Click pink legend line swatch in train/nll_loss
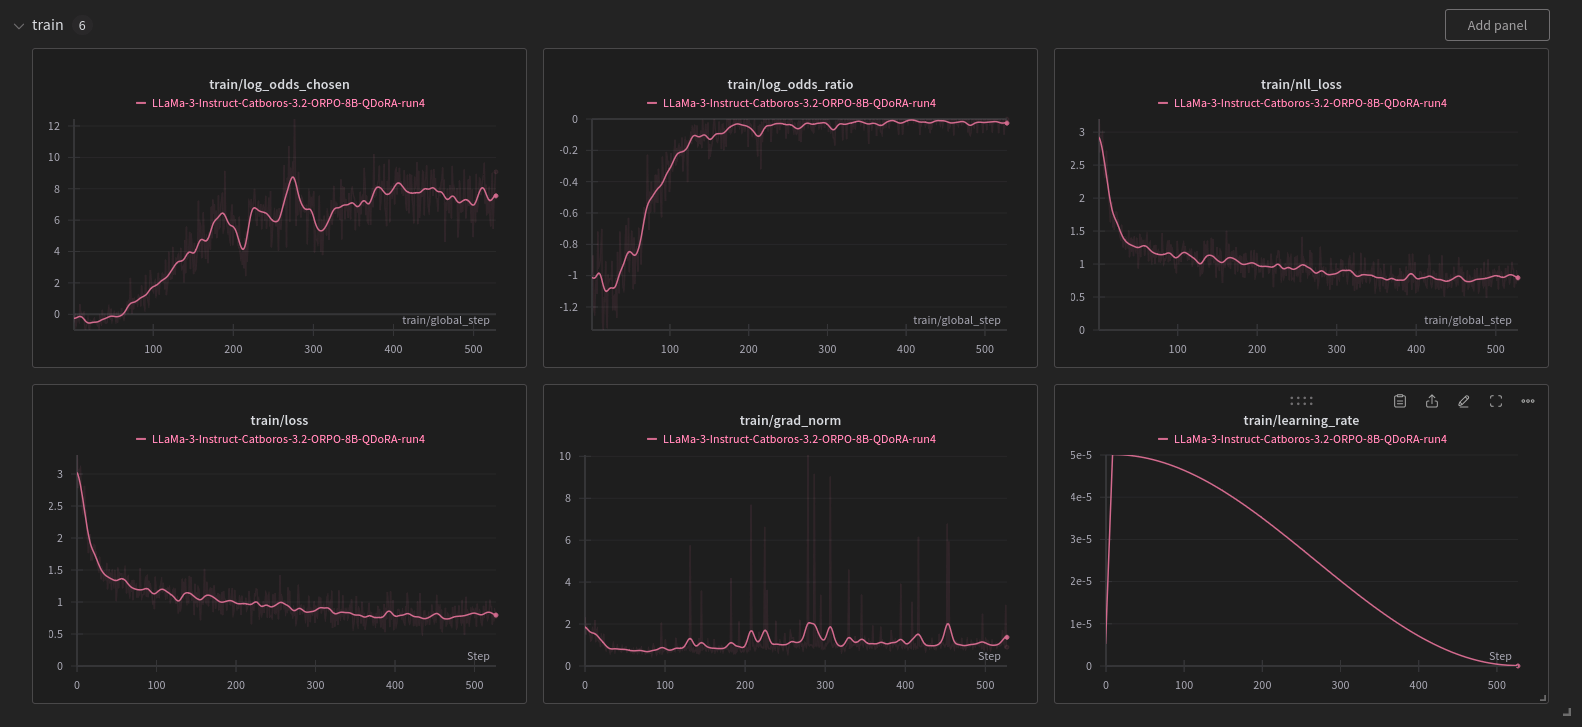 coord(1163,103)
